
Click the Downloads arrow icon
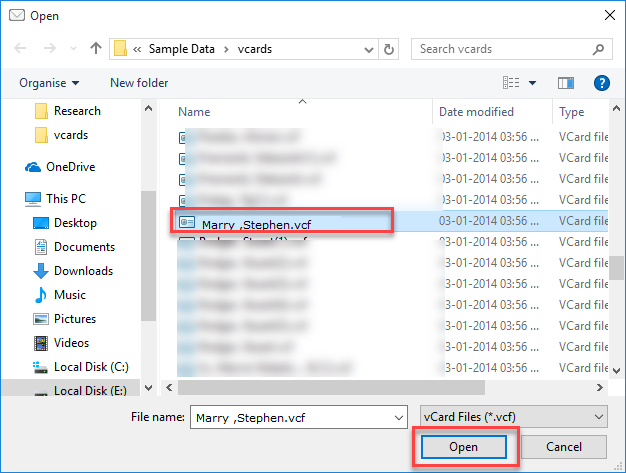tap(41, 271)
